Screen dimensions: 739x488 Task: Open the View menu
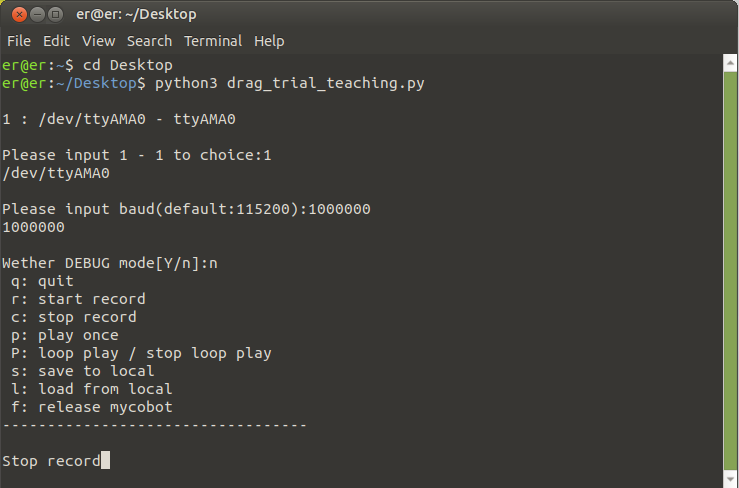pyautogui.click(x=98, y=41)
